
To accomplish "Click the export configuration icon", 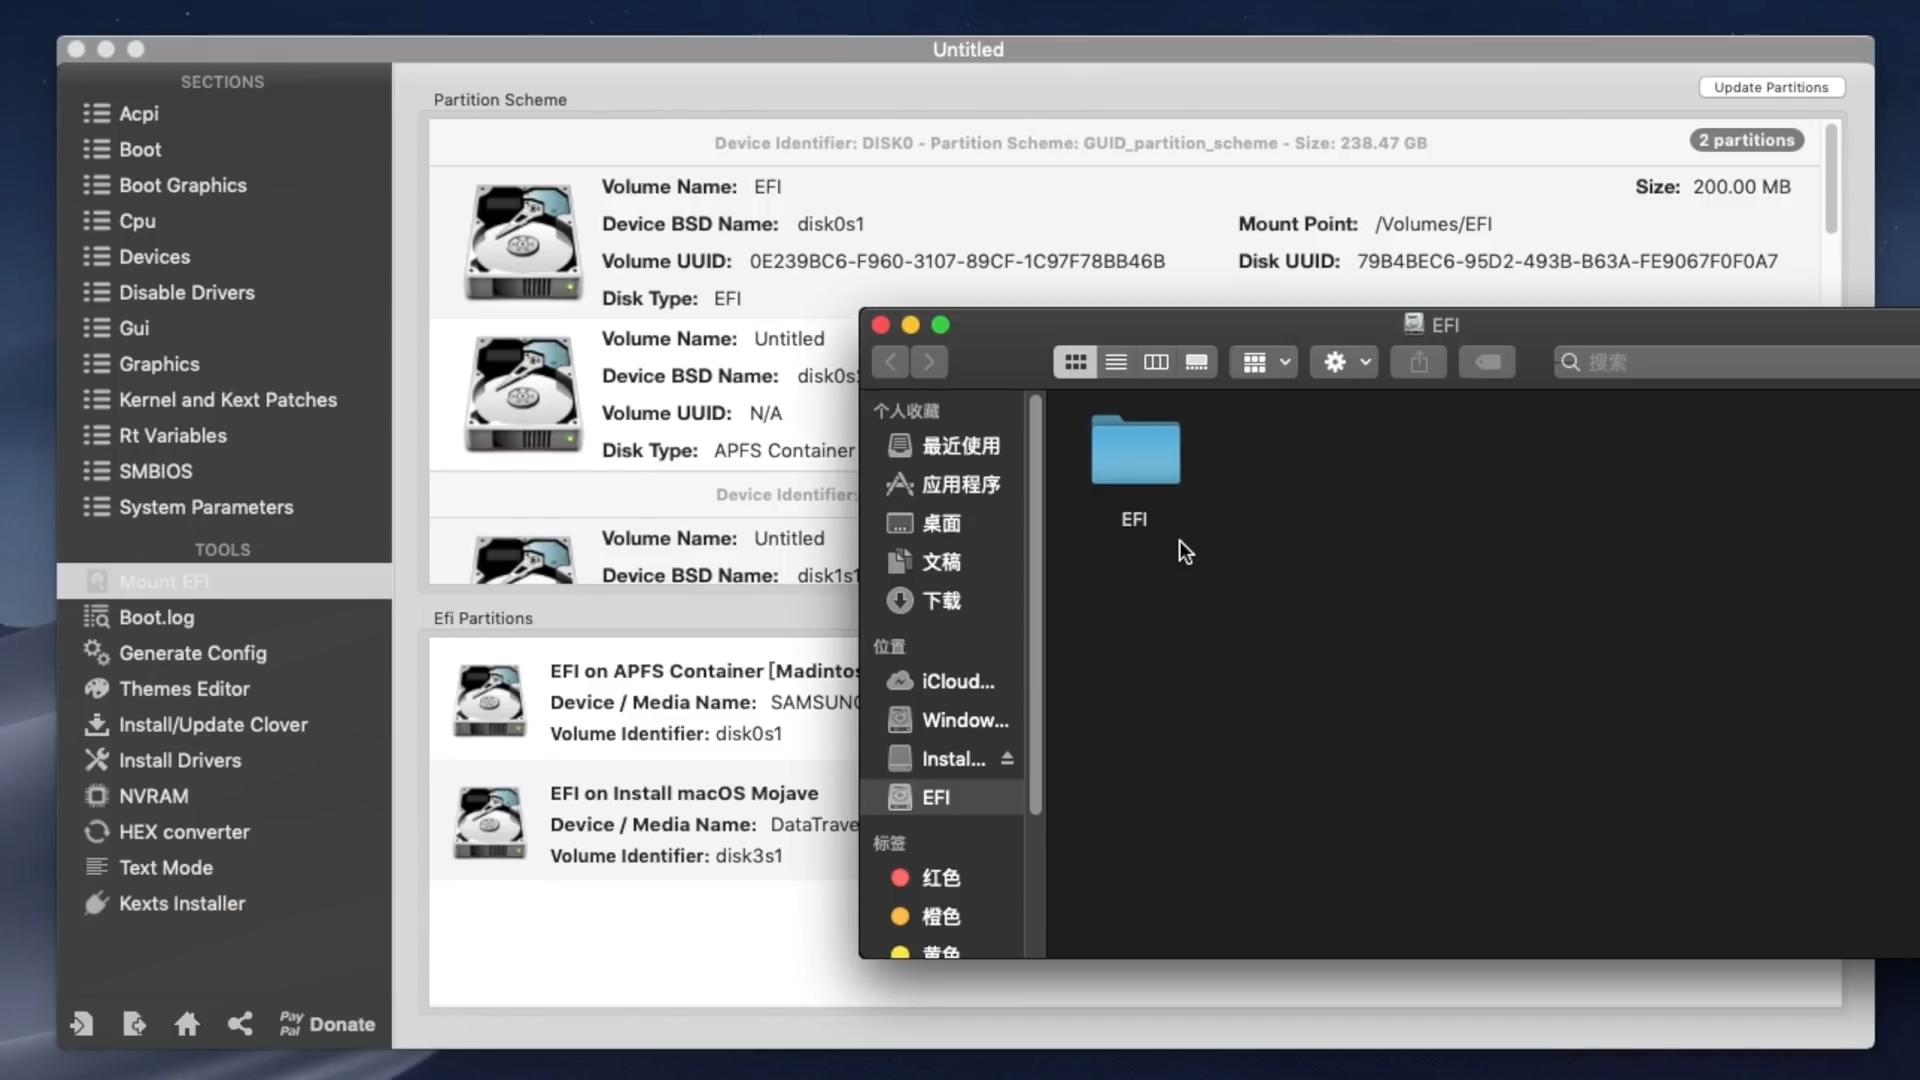I will click(134, 1023).
